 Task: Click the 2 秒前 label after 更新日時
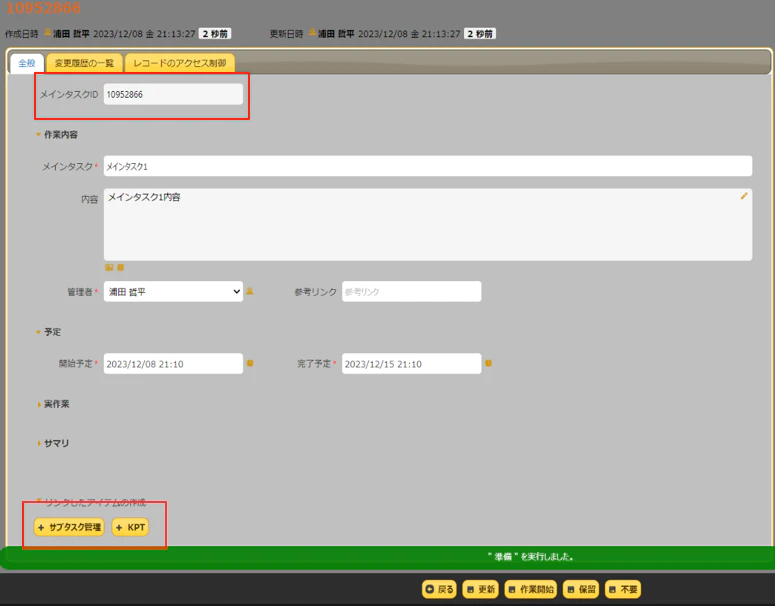[480, 34]
